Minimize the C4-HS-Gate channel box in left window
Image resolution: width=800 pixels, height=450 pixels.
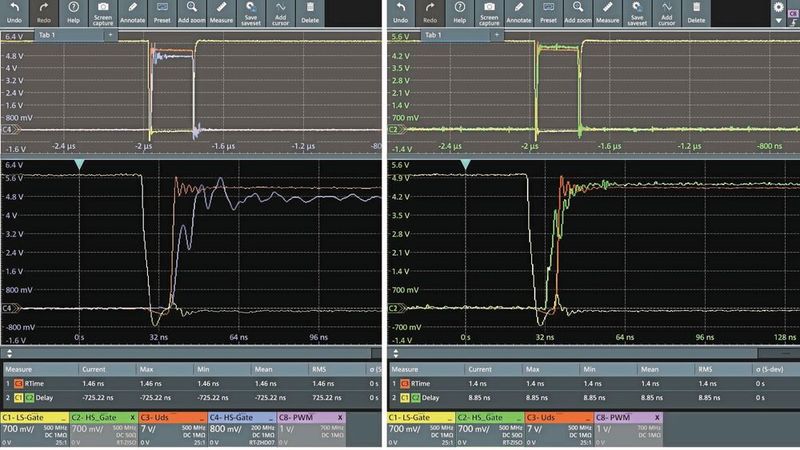[x=270, y=418]
